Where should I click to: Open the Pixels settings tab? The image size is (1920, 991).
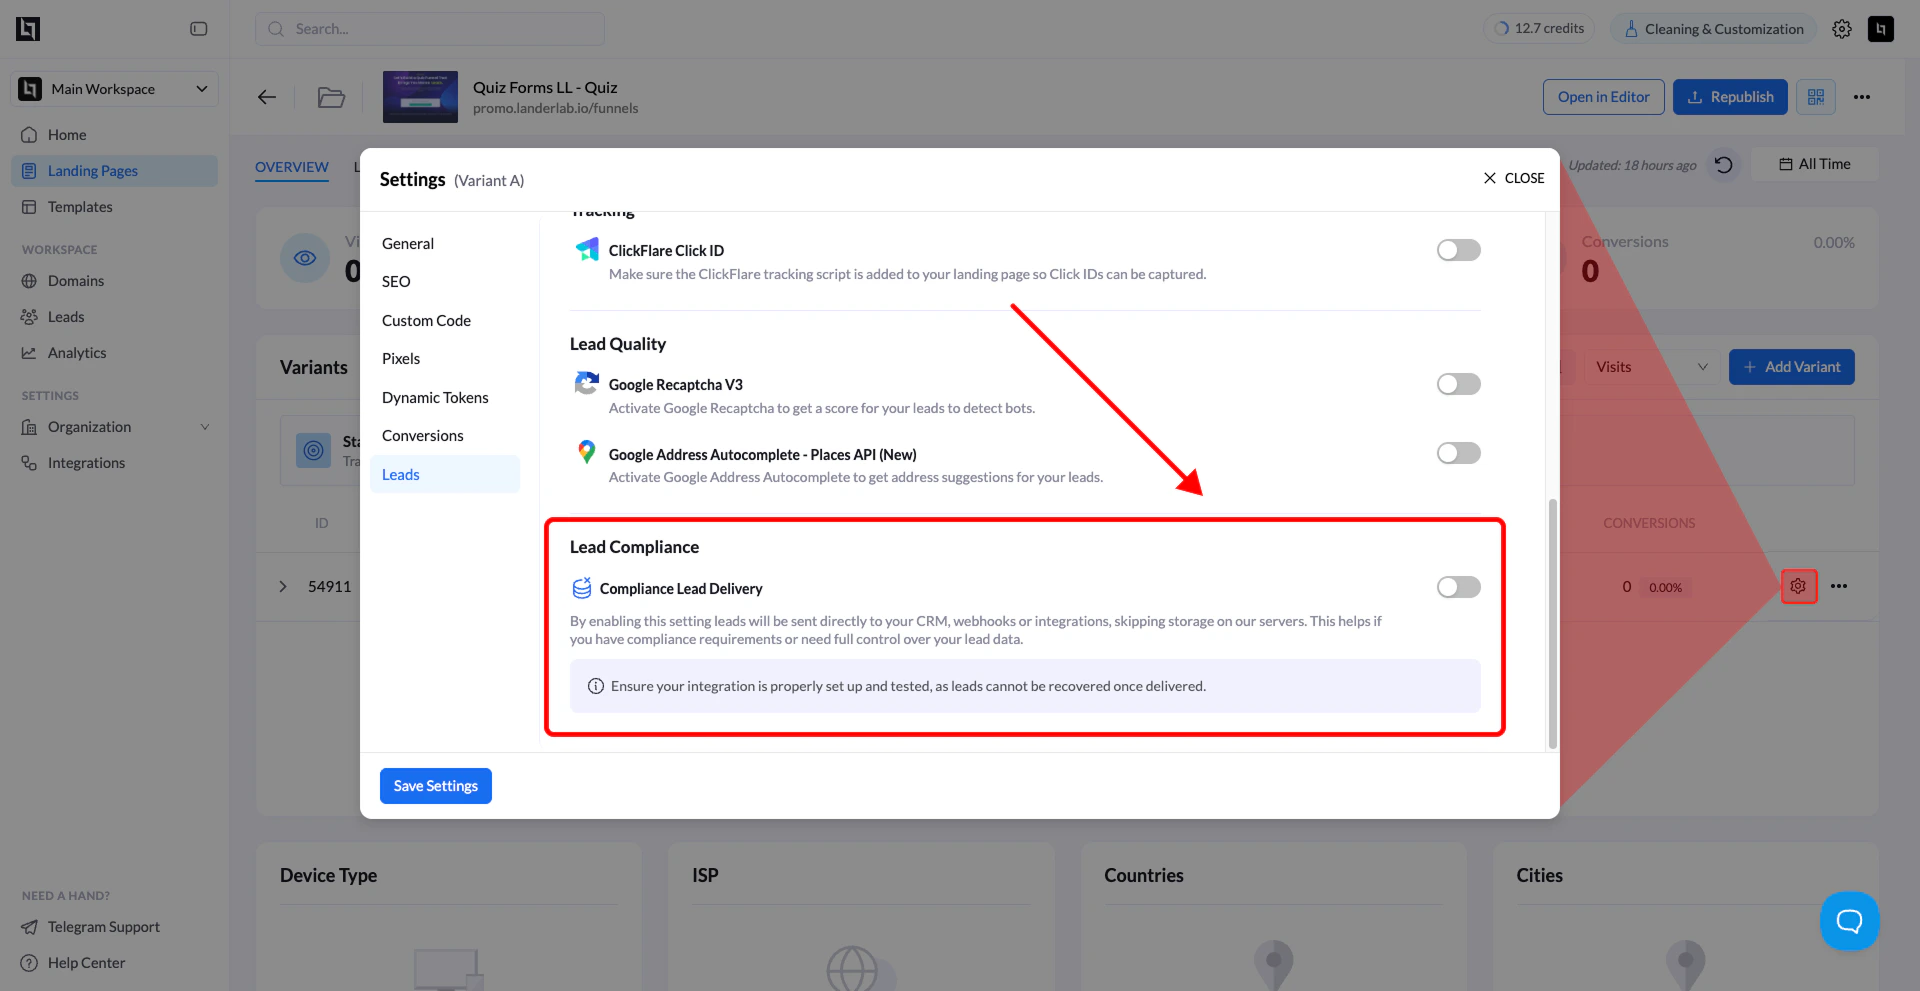coord(401,359)
